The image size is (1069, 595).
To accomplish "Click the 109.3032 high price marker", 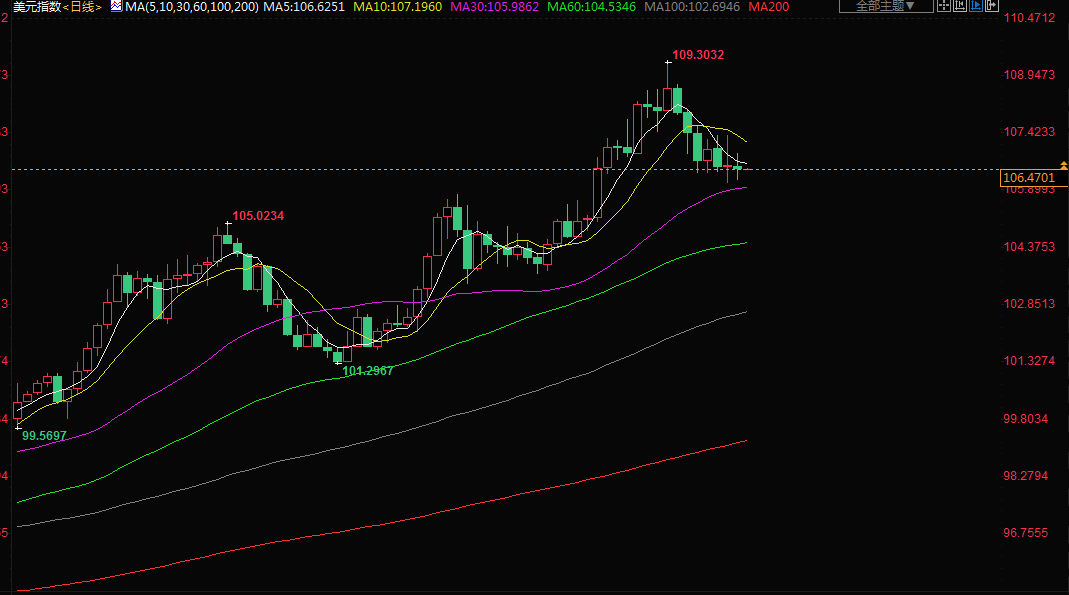I will (698, 55).
